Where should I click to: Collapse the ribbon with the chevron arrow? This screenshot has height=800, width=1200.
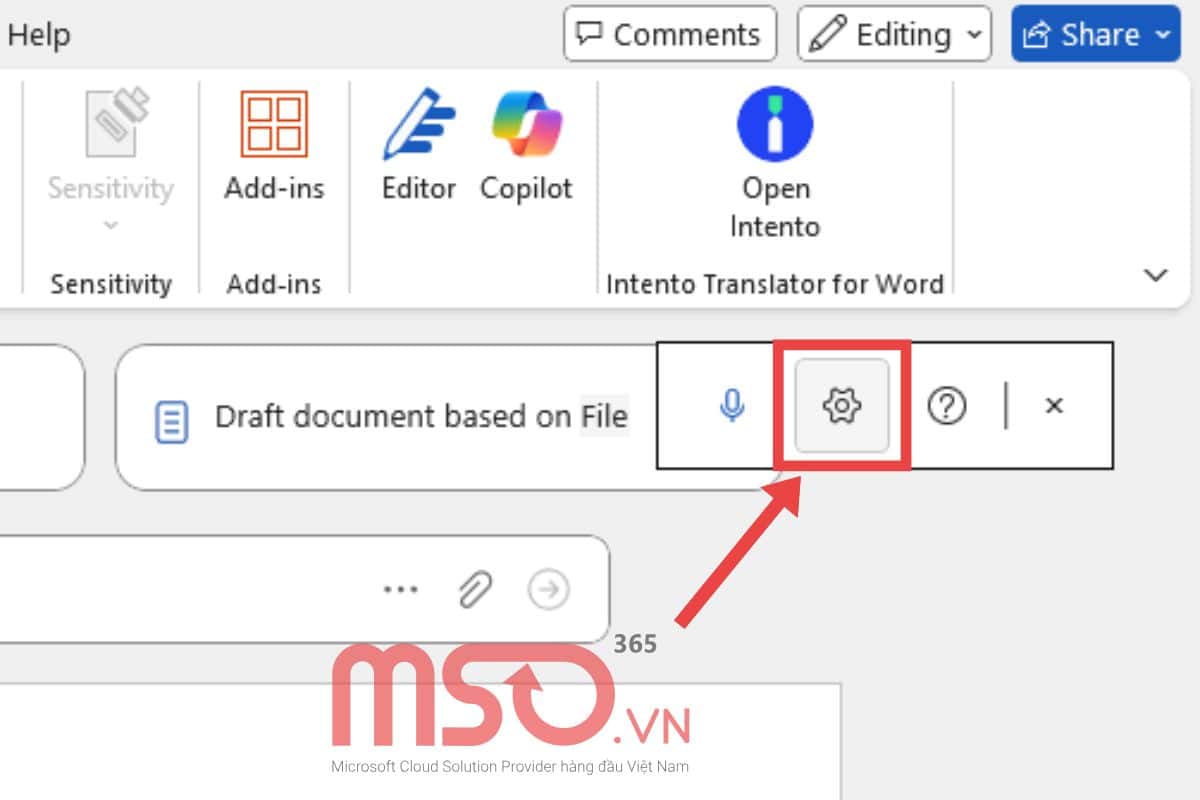(x=1156, y=275)
